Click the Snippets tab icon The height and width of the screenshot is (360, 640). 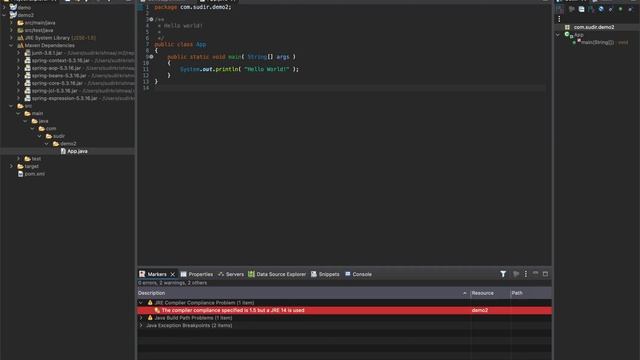tap(314, 274)
